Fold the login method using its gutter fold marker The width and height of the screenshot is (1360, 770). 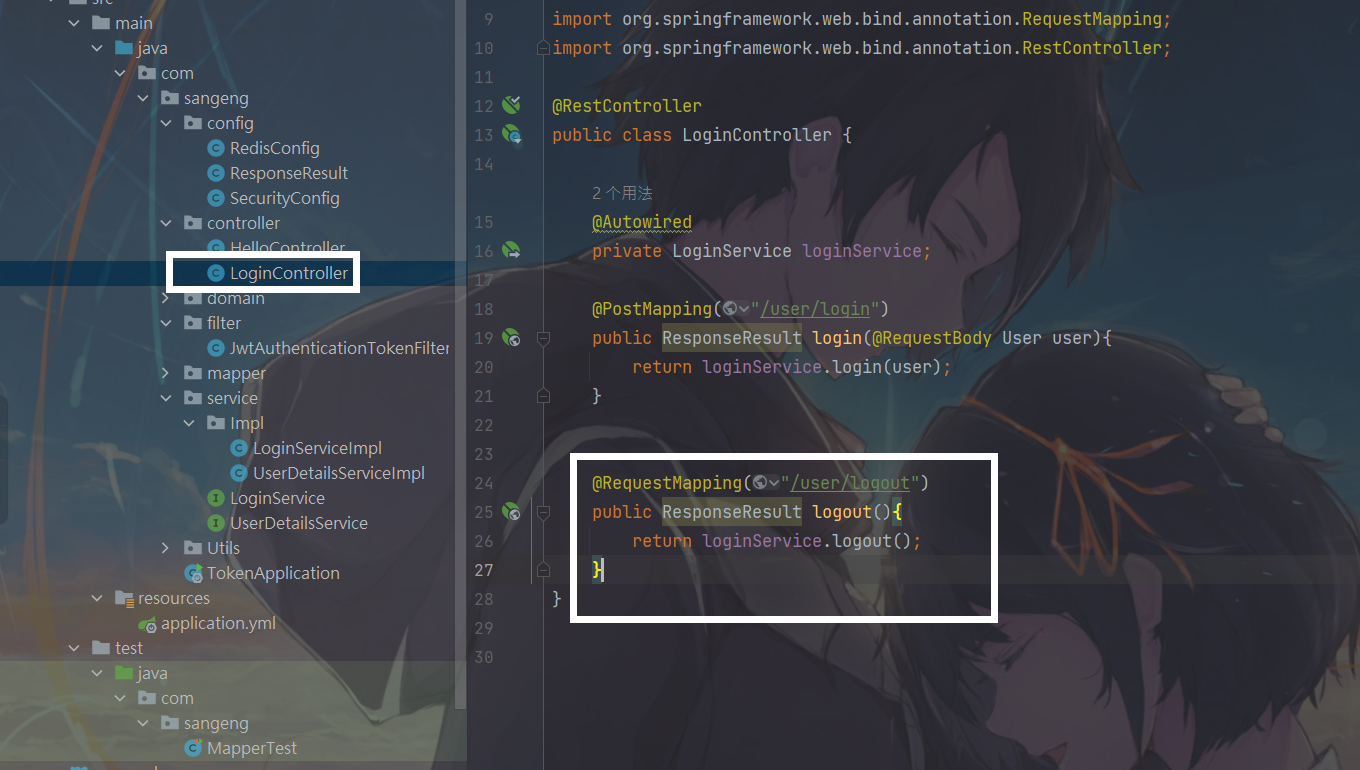[543, 338]
